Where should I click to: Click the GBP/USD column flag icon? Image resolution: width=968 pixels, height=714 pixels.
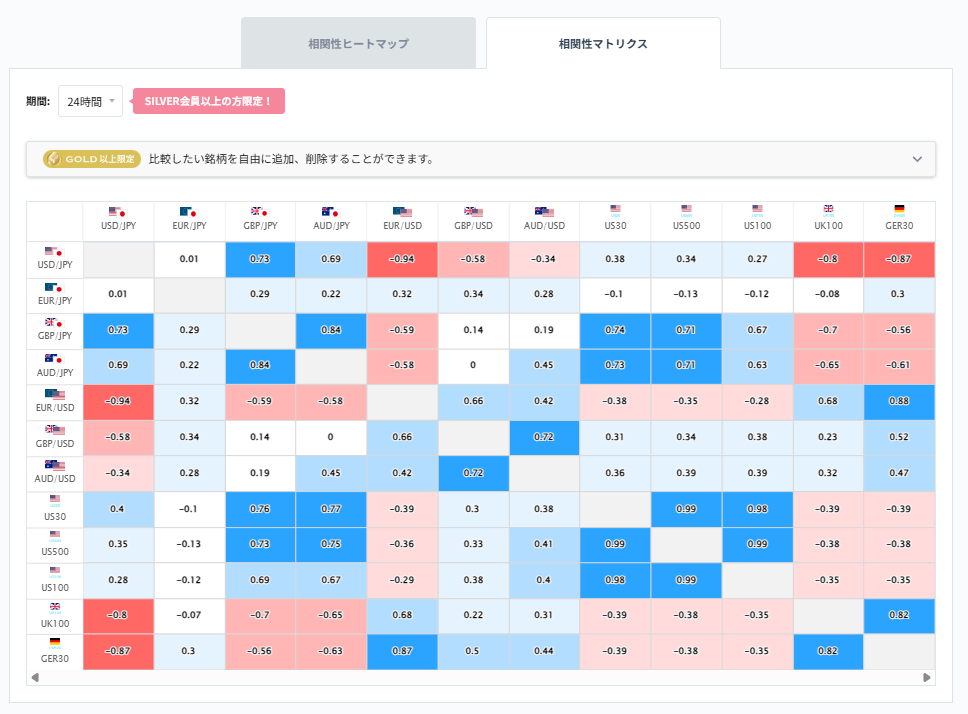click(473, 212)
